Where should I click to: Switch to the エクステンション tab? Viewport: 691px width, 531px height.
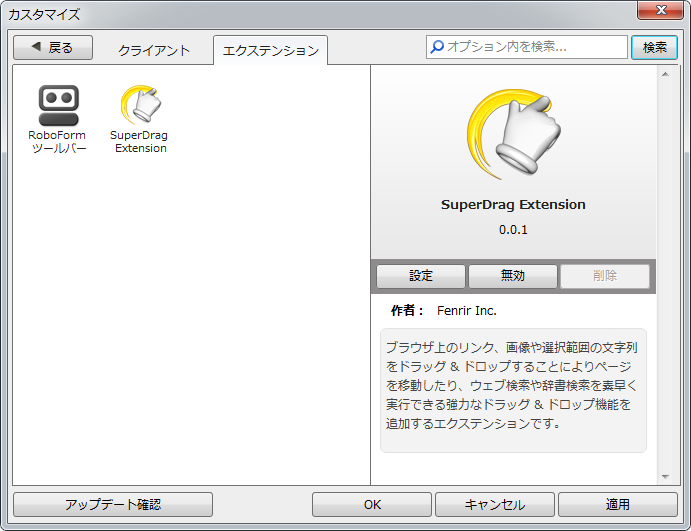[x=271, y=51]
